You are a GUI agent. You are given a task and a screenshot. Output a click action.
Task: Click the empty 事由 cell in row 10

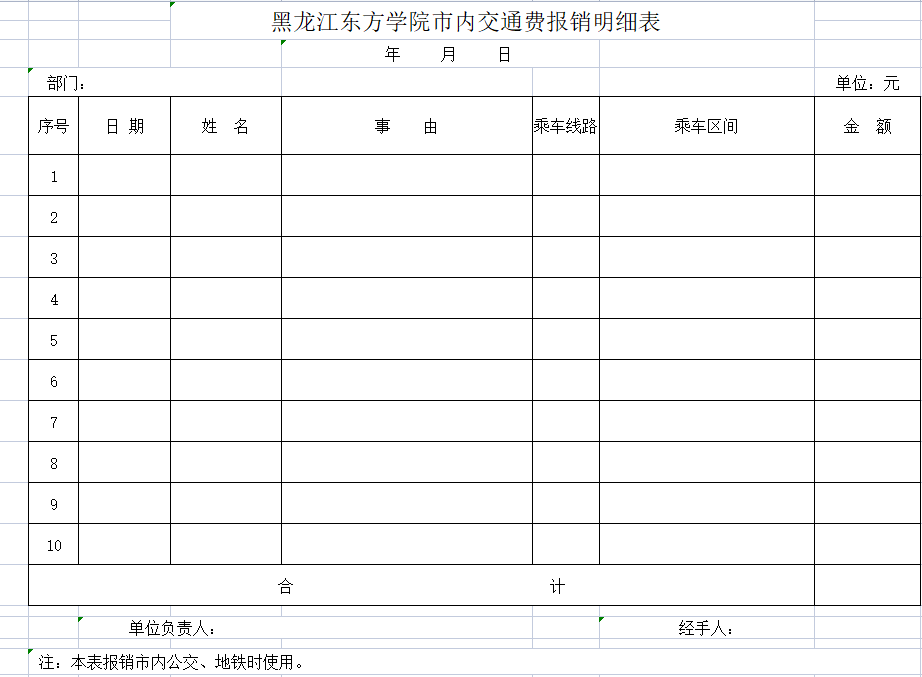(407, 545)
